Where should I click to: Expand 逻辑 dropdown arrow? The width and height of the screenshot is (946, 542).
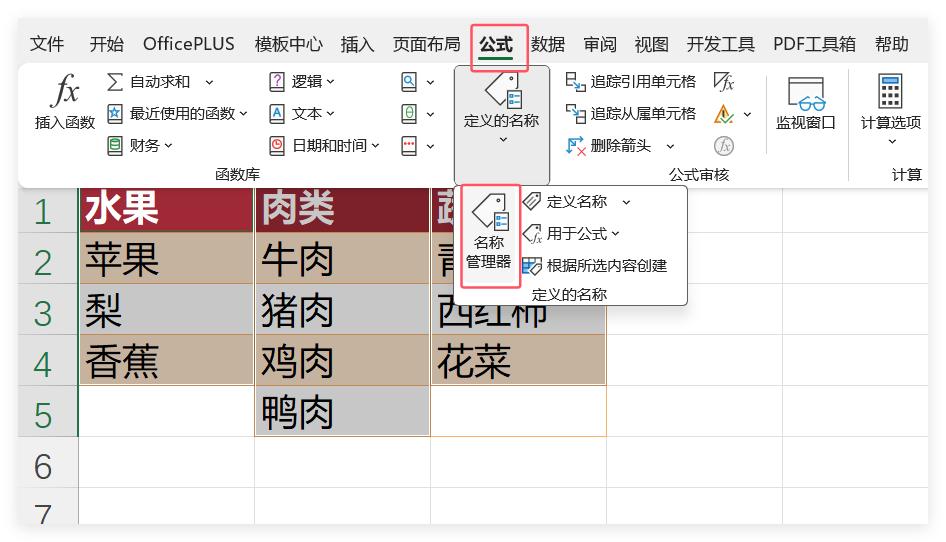(331, 81)
